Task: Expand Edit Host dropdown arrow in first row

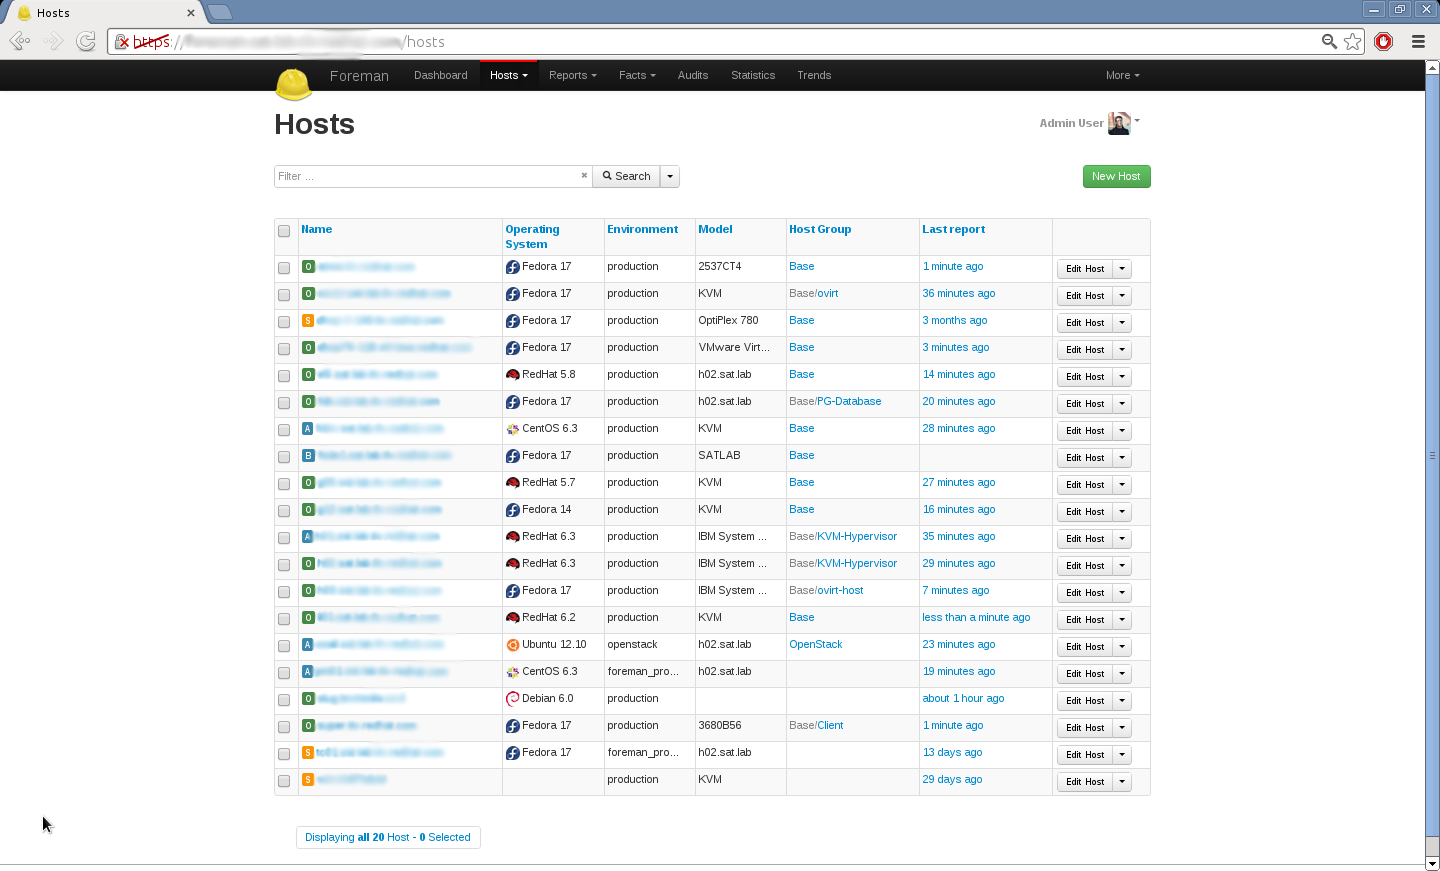Action: pos(1122,269)
